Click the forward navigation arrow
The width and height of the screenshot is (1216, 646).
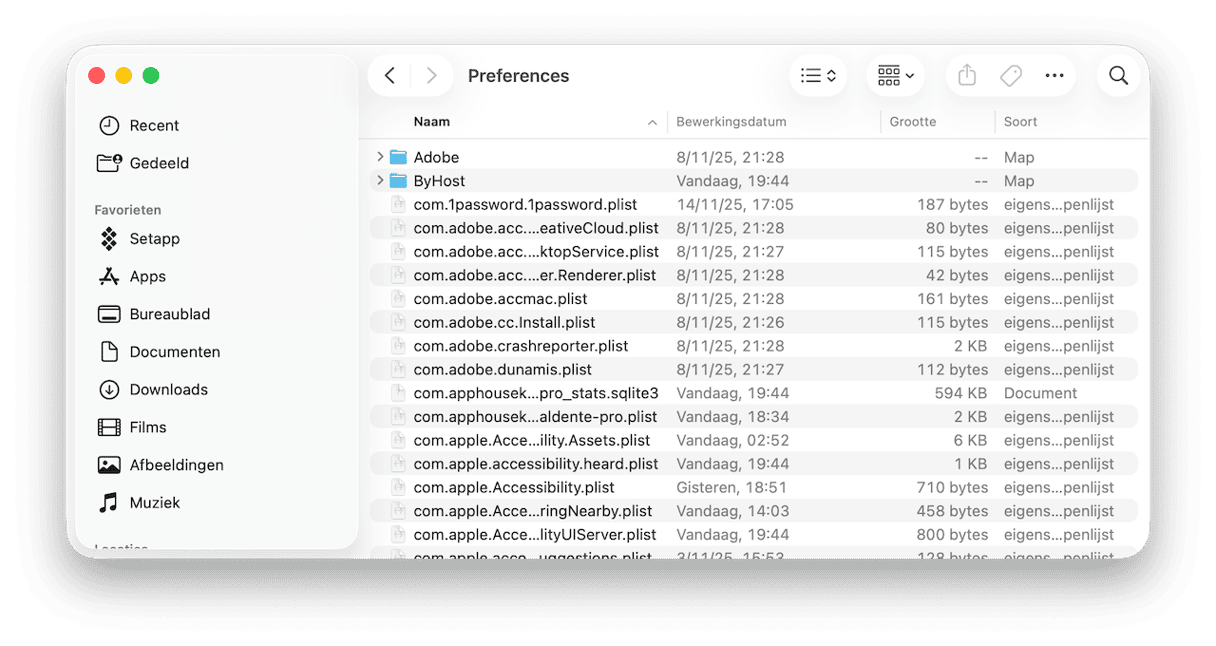[431, 76]
